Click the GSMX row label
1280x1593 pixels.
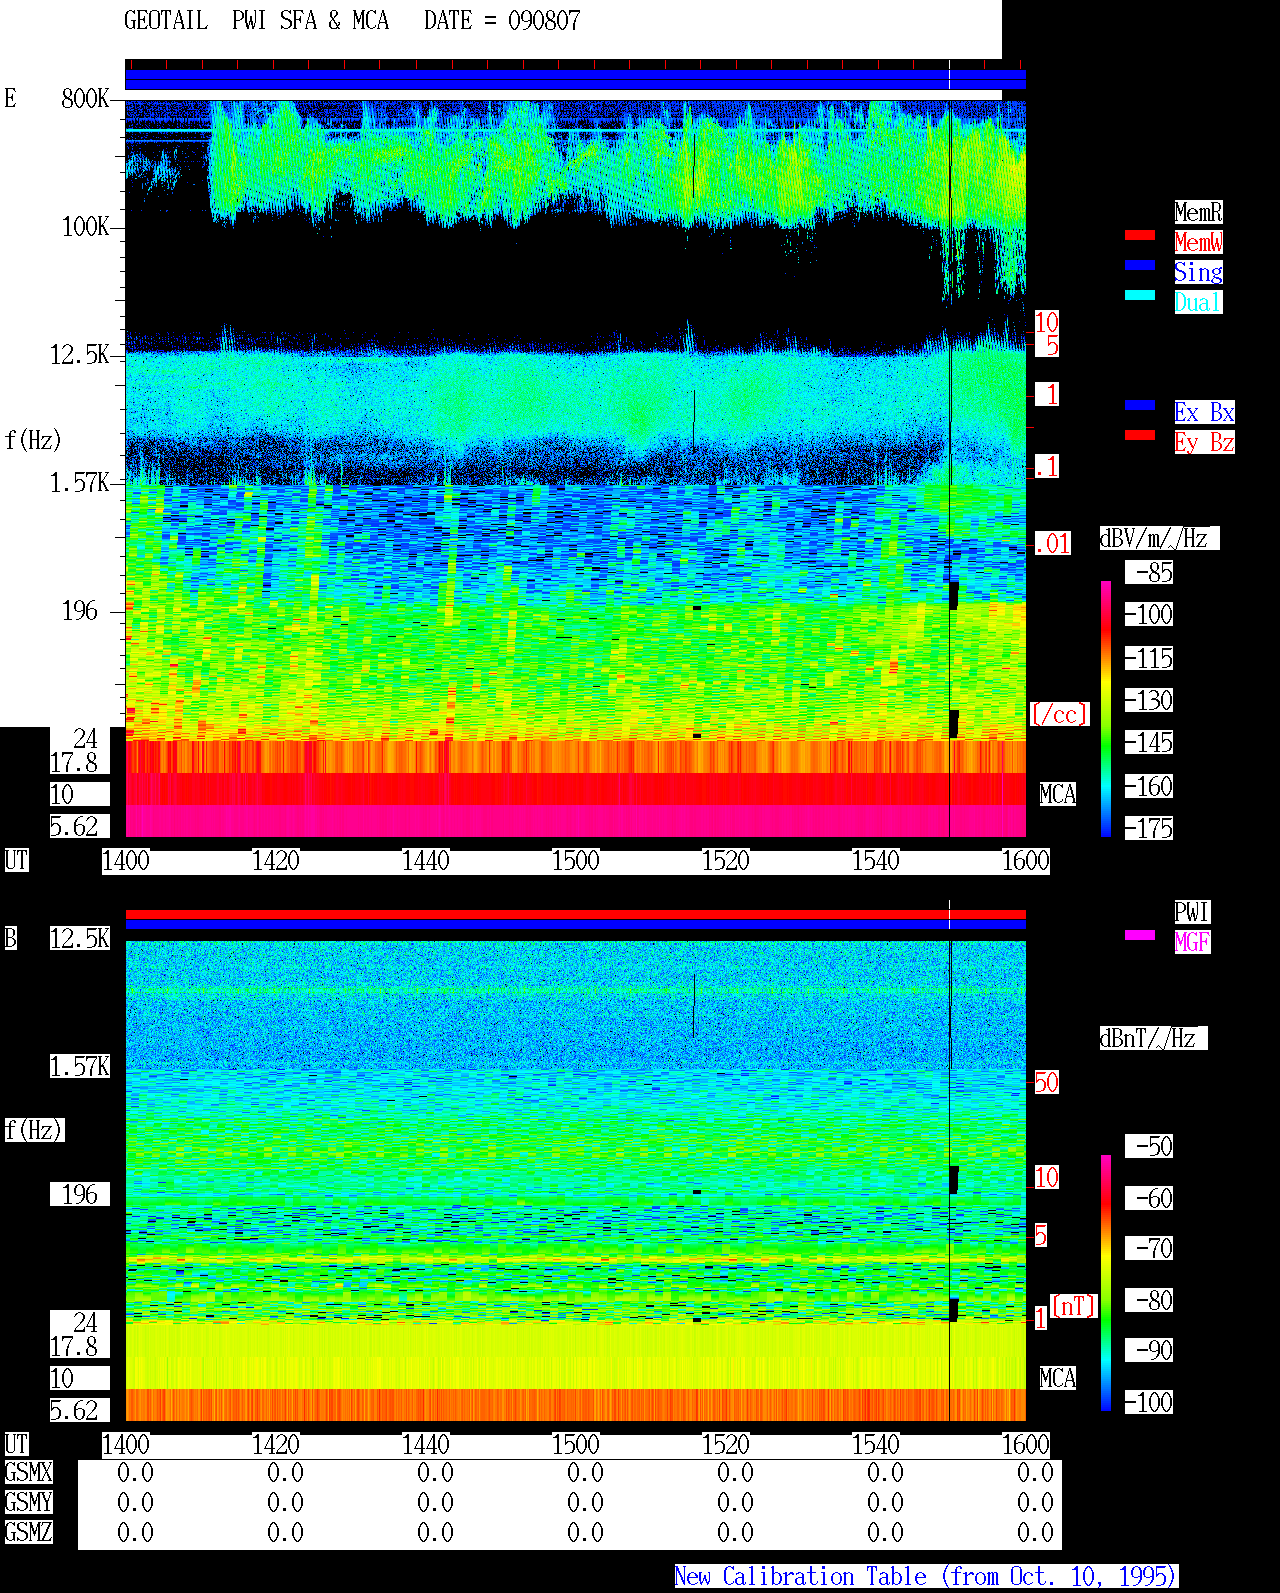click(28, 1473)
